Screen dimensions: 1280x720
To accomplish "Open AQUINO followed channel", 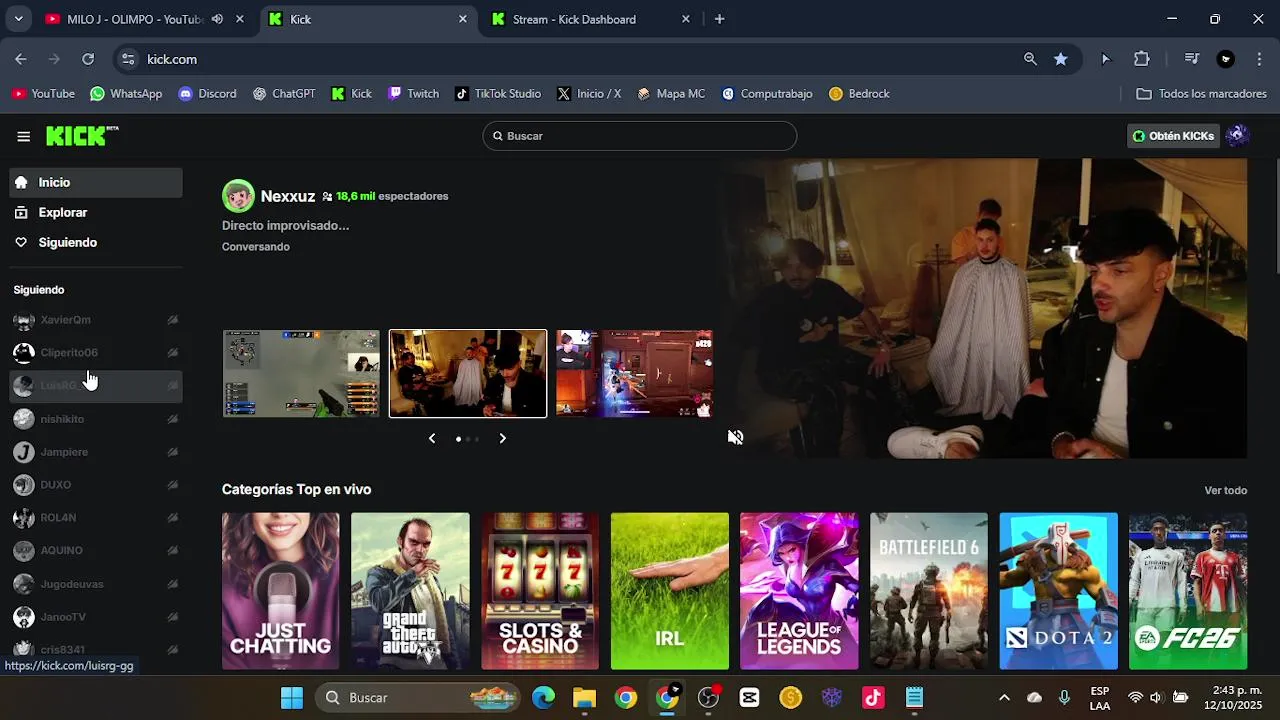I will point(96,551).
